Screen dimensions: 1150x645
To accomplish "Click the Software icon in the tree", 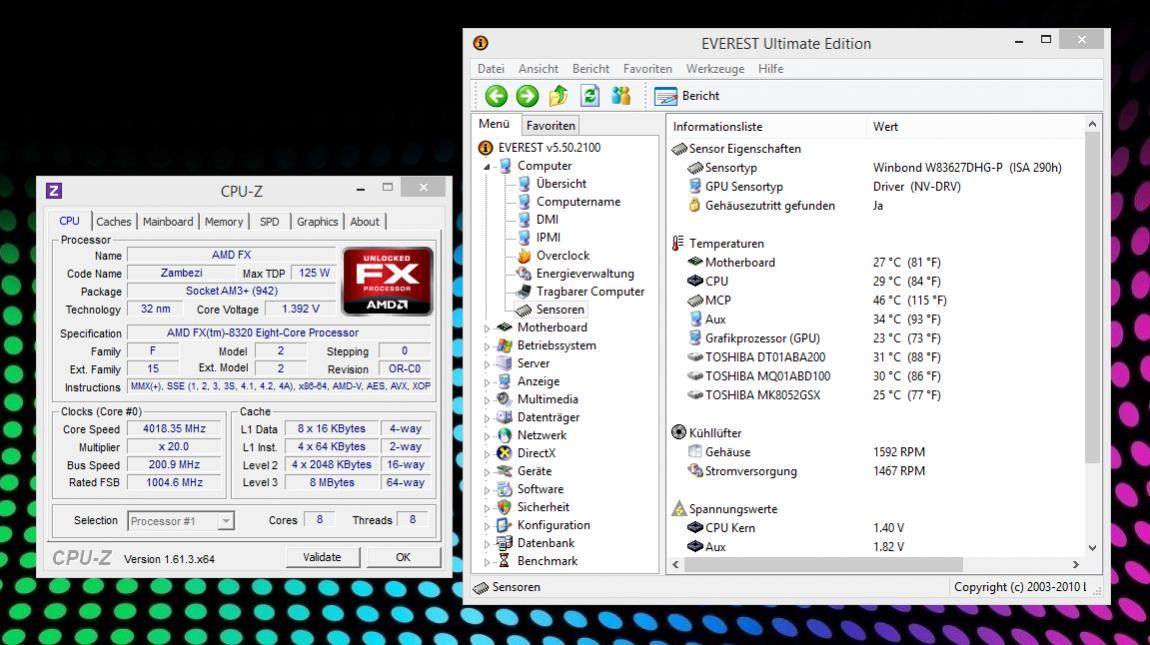I will pos(504,489).
